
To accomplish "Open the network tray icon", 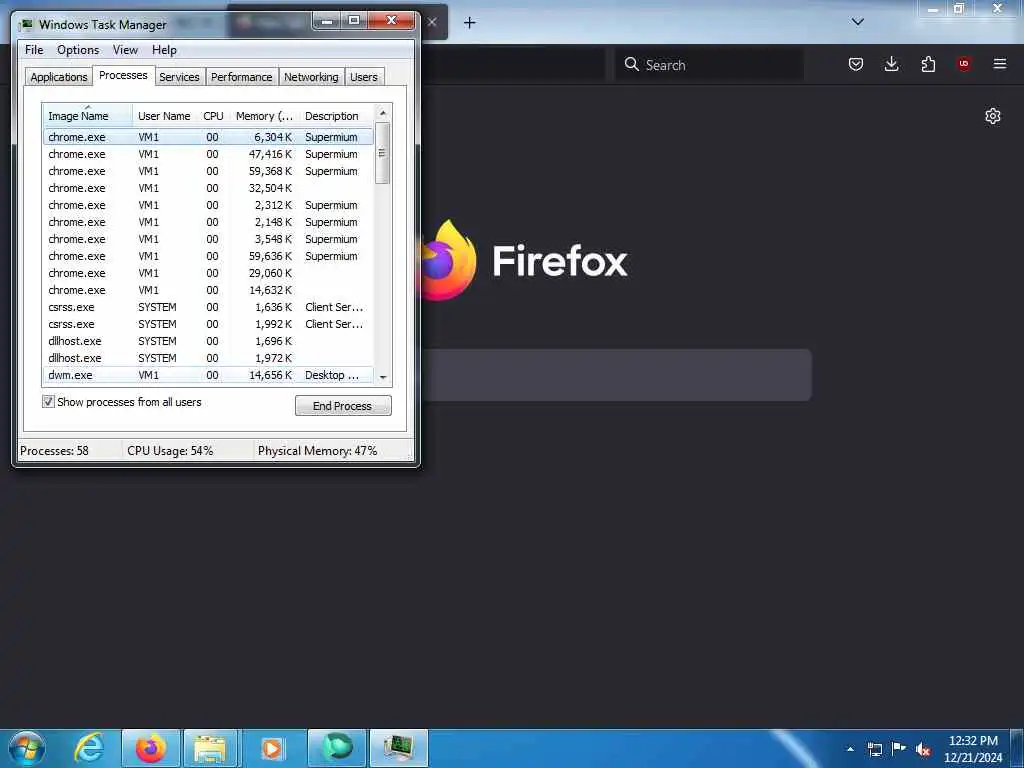I will coord(874,749).
